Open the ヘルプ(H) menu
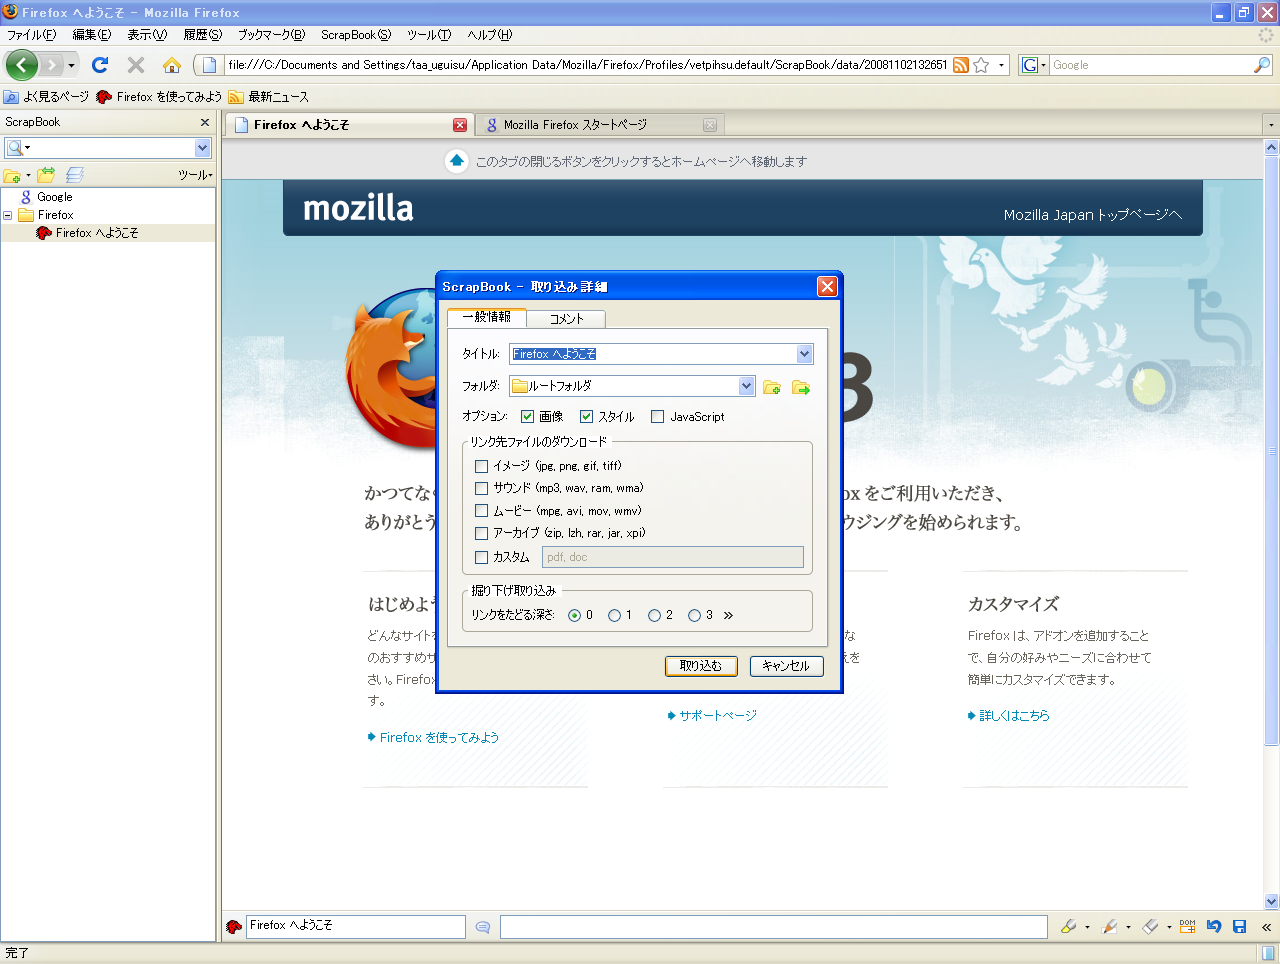Viewport: 1280px width, 964px height. (490, 35)
